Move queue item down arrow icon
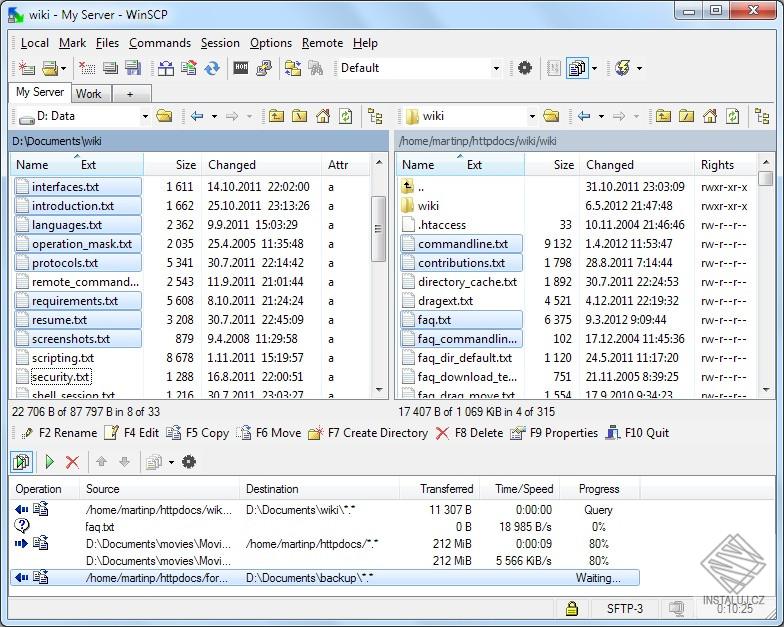784x627 pixels. (x=124, y=462)
